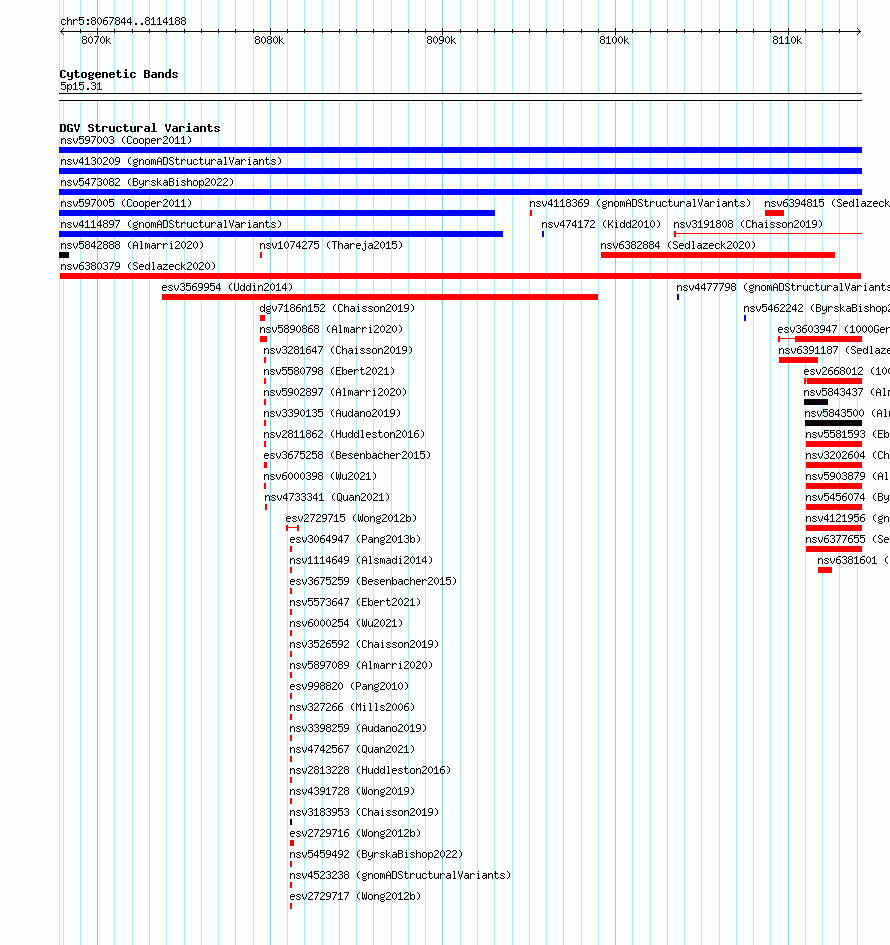
Task: Select nsv2813228 (Huddleston2016) entry
Action: click(x=370, y=771)
